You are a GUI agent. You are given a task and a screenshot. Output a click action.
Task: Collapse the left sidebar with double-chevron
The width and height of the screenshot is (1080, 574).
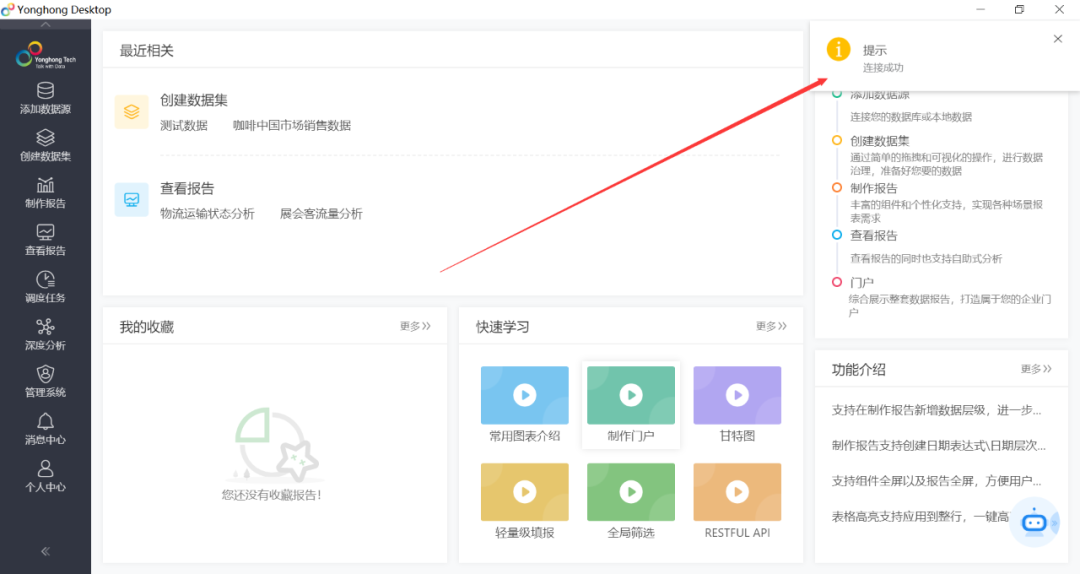click(x=45, y=551)
